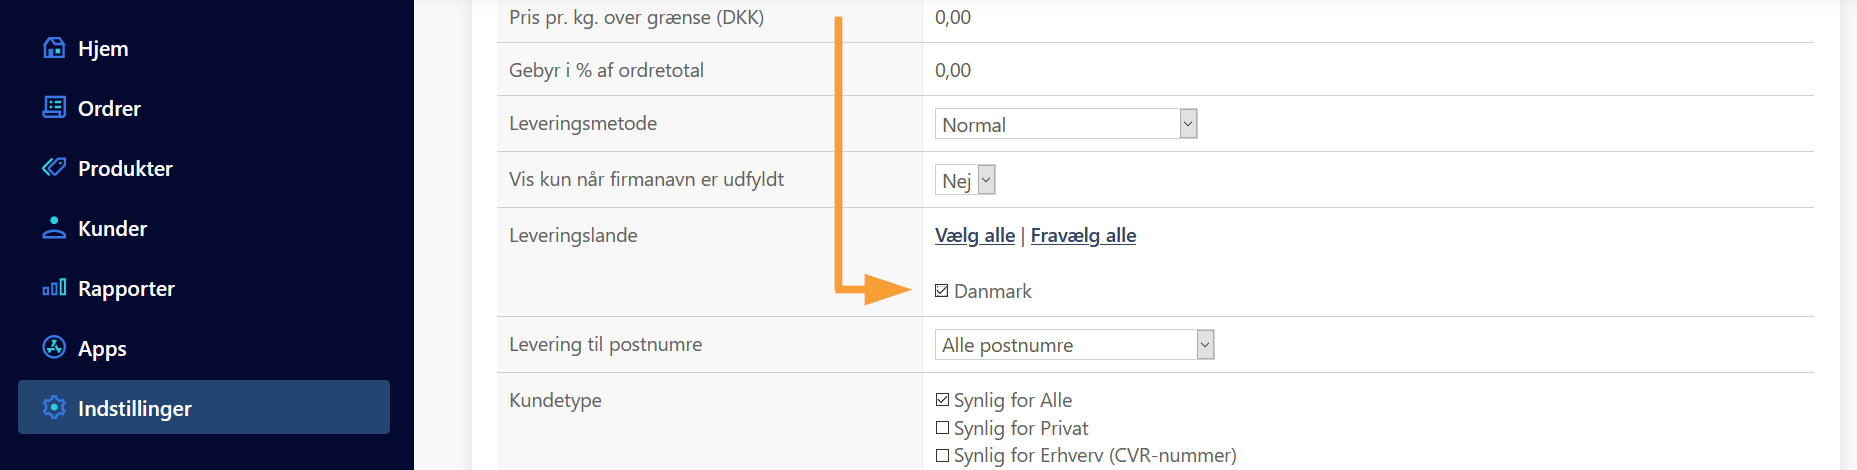This screenshot has height=470, width=1857.
Task: Click the Apps icon in sidebar
Action: [x=54, y=348]
